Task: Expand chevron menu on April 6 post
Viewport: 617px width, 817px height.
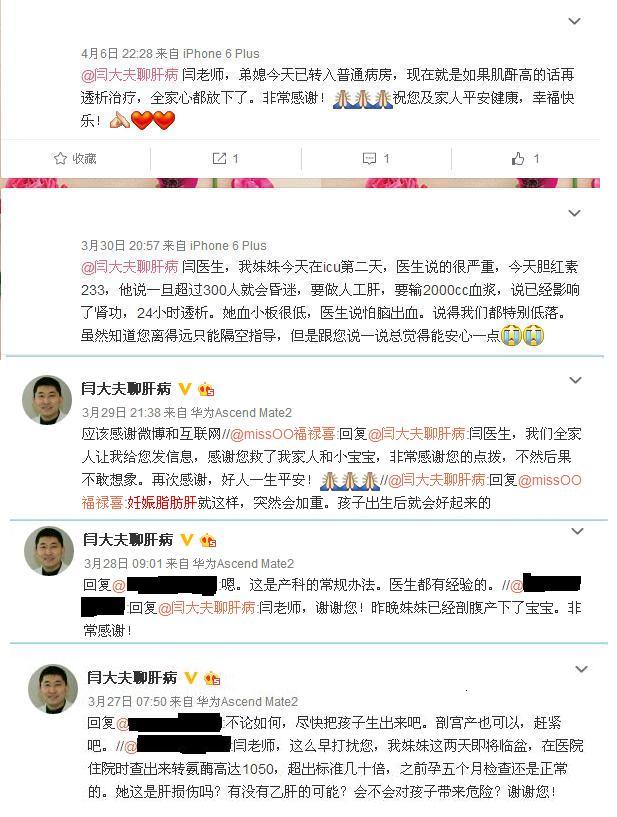Action: point(574,21)
